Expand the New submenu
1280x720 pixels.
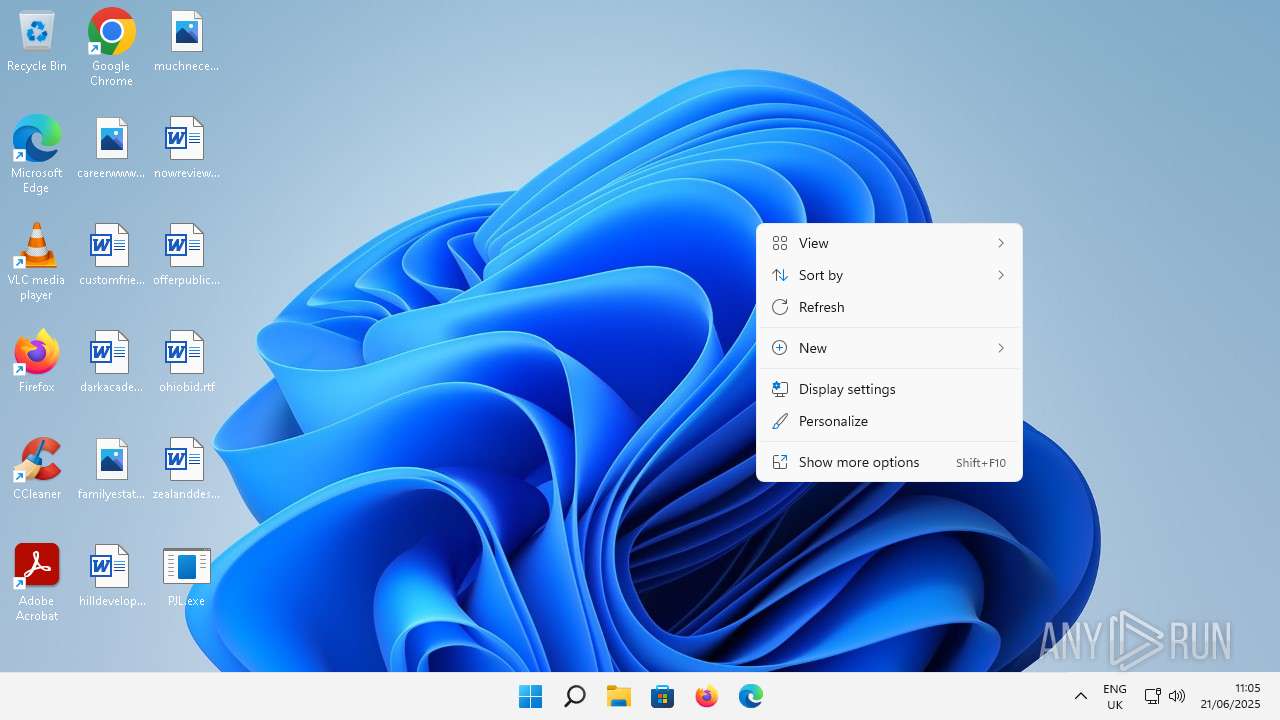tap(889, 348)
